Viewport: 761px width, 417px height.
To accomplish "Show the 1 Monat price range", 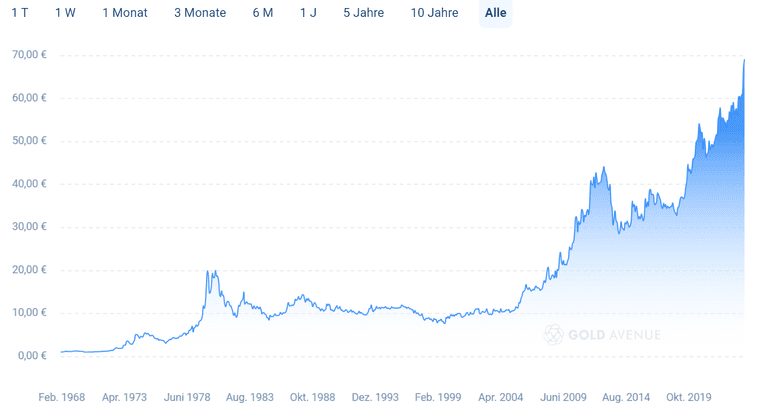I will [125, 13].
